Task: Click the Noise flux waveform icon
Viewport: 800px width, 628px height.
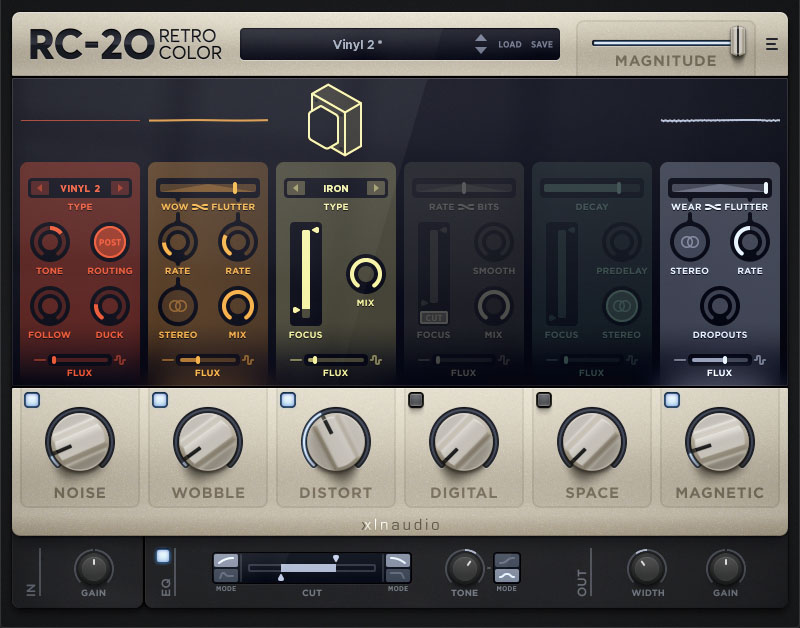Action: [120, 360]
